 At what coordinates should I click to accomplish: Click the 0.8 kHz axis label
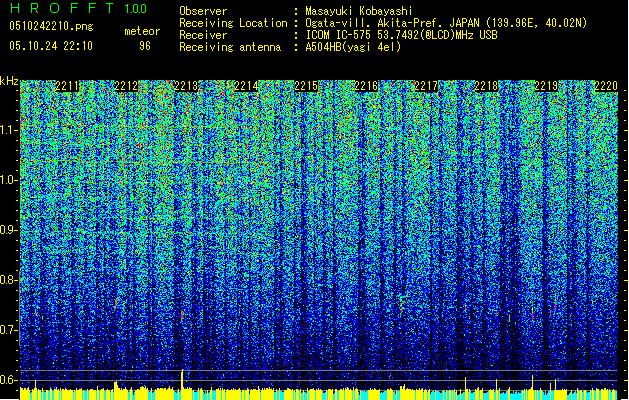tap(9, 280)
